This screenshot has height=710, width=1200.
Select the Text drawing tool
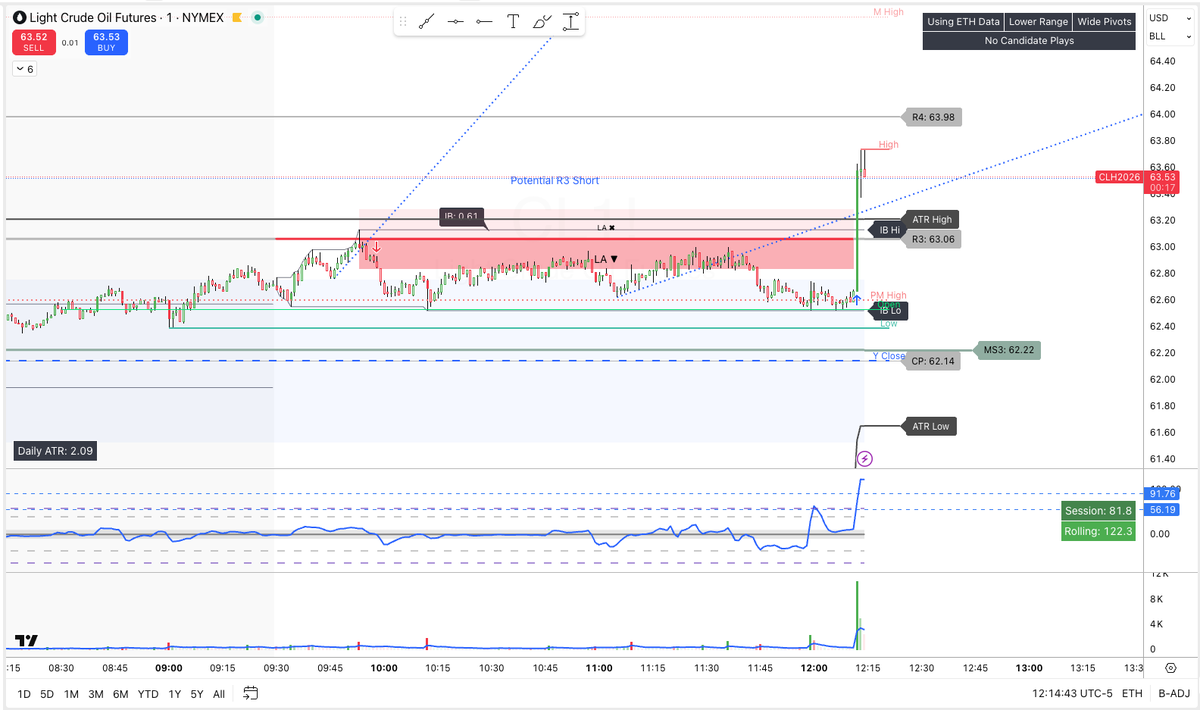pos(513,21)
